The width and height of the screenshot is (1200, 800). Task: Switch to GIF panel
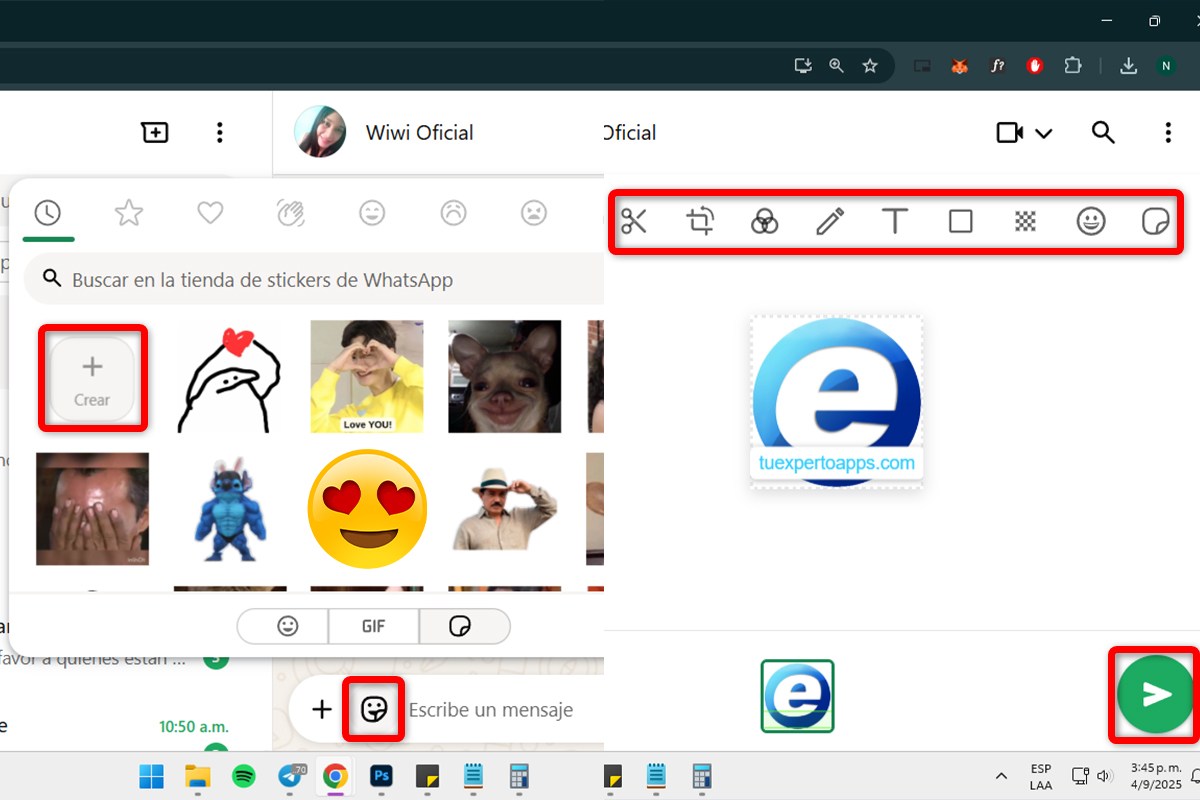point(373,626)
